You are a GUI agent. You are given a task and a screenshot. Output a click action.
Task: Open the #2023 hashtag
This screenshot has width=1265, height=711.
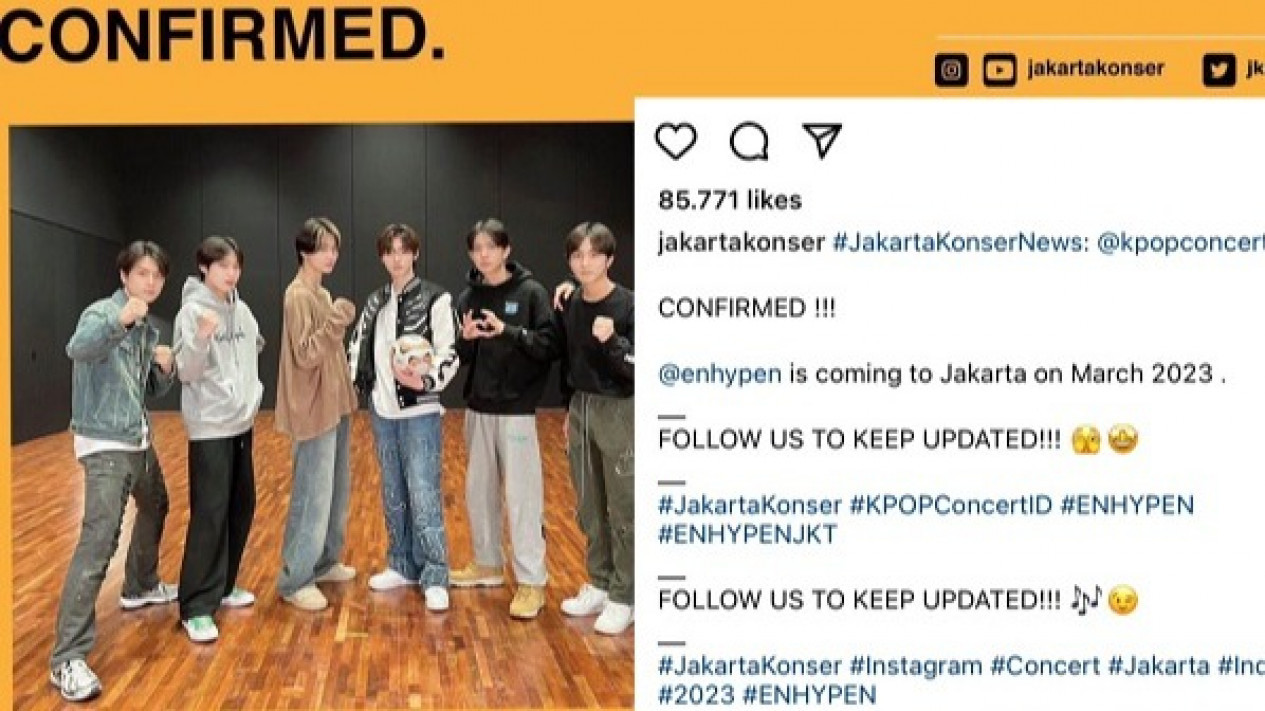(690, 695)
